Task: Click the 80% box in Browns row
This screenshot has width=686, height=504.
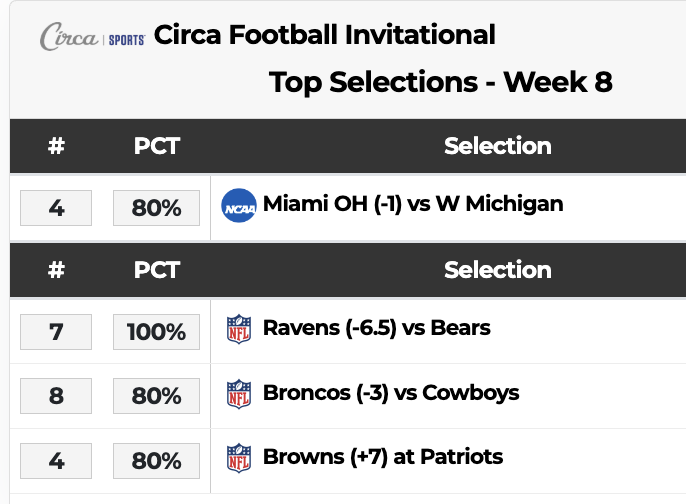Action: pyautogui.click(x=157, y=461)
